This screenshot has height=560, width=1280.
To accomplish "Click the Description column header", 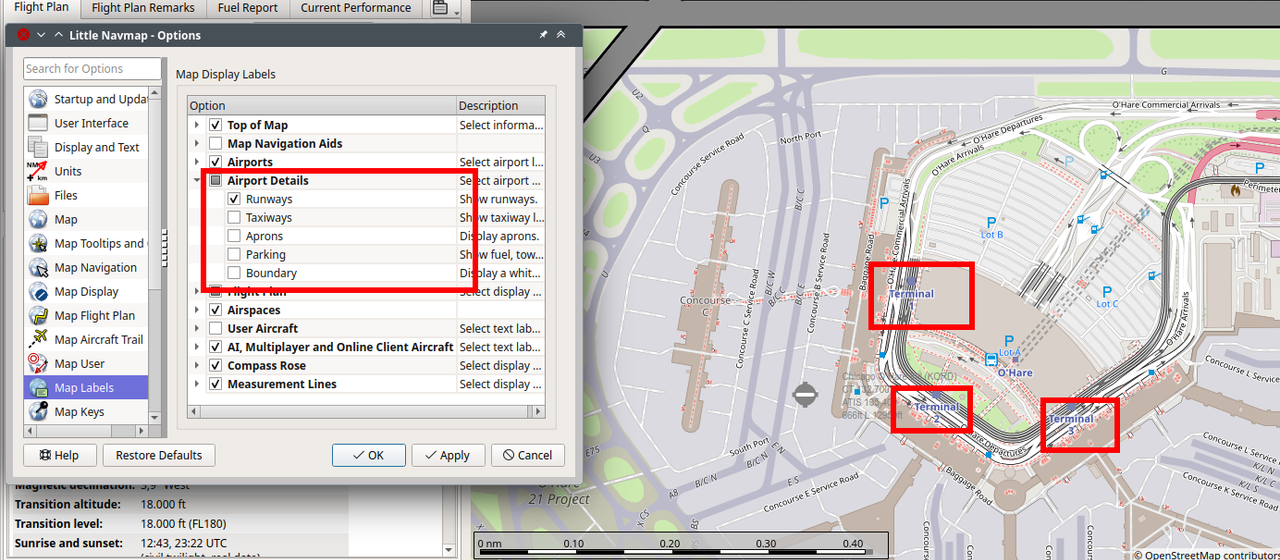I will [x=501, y=105].
